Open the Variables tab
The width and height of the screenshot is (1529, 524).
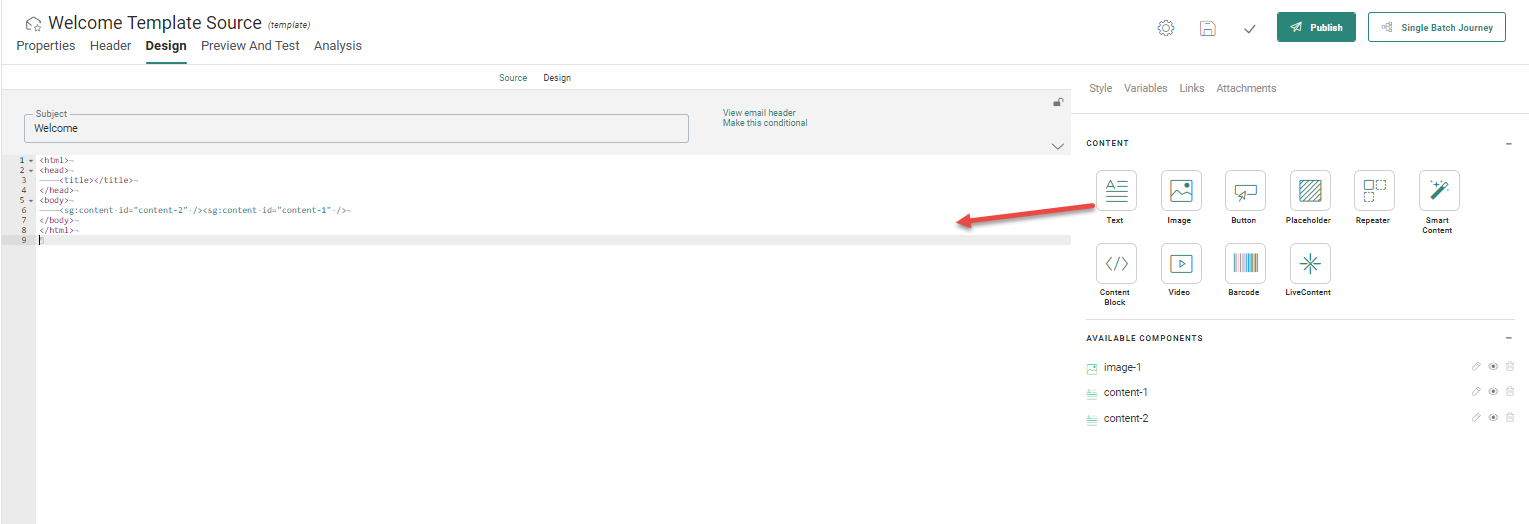1145,89
